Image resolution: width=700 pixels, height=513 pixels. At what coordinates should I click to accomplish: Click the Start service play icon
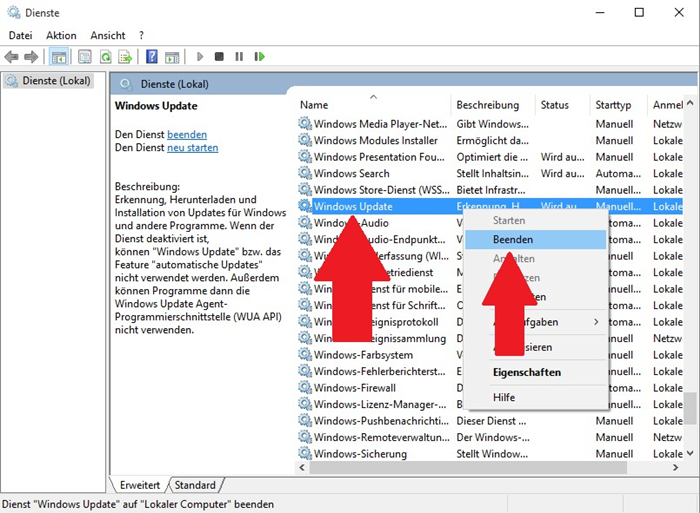coord(200,57)
